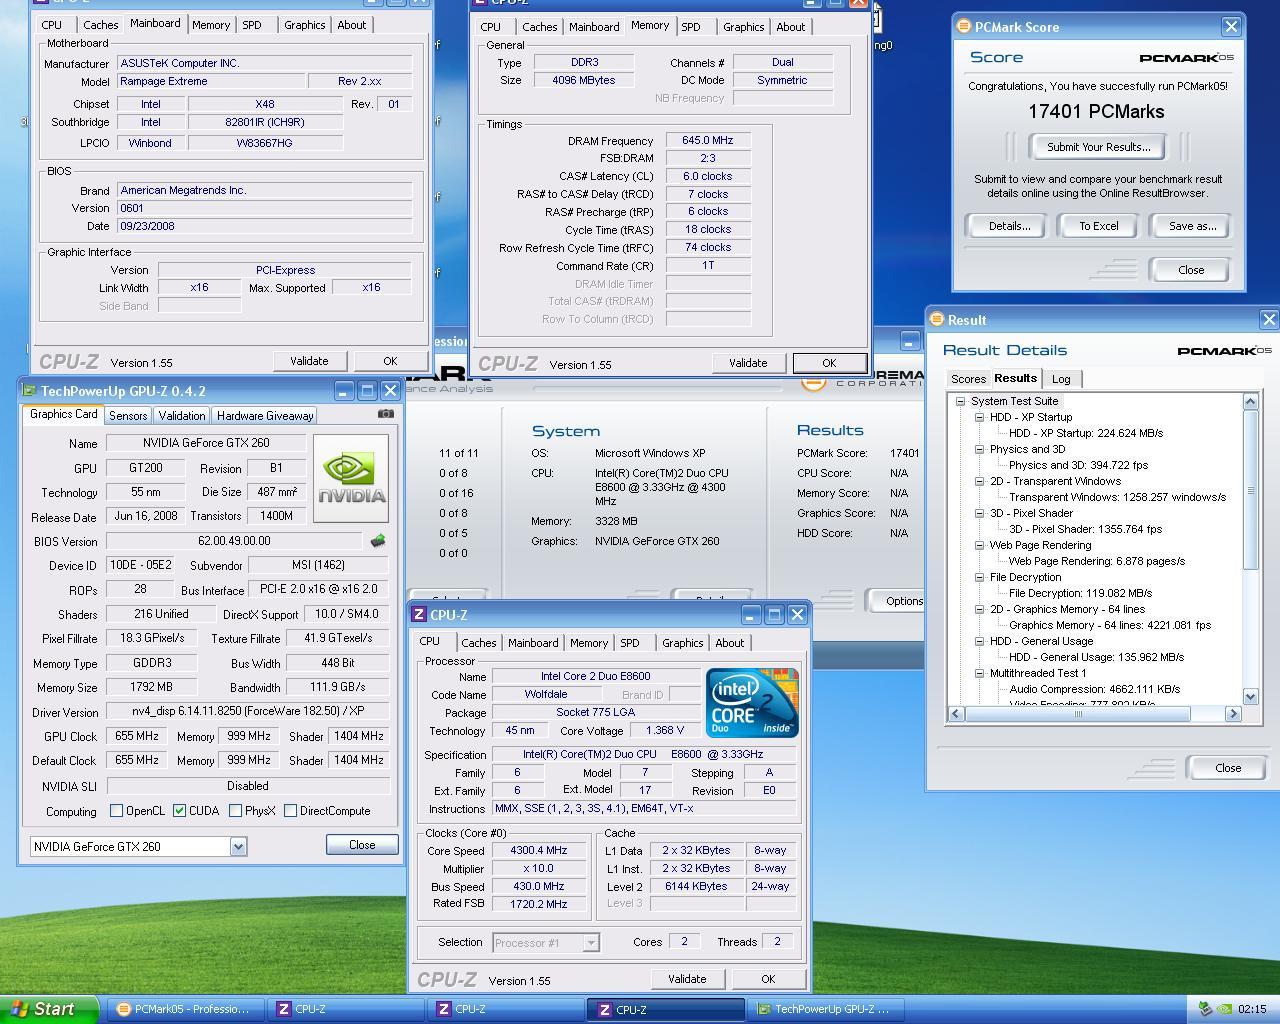The image size is (1280, 1024).
Task: Open the Windows Start menu
Action: [x=49, y=1009]
